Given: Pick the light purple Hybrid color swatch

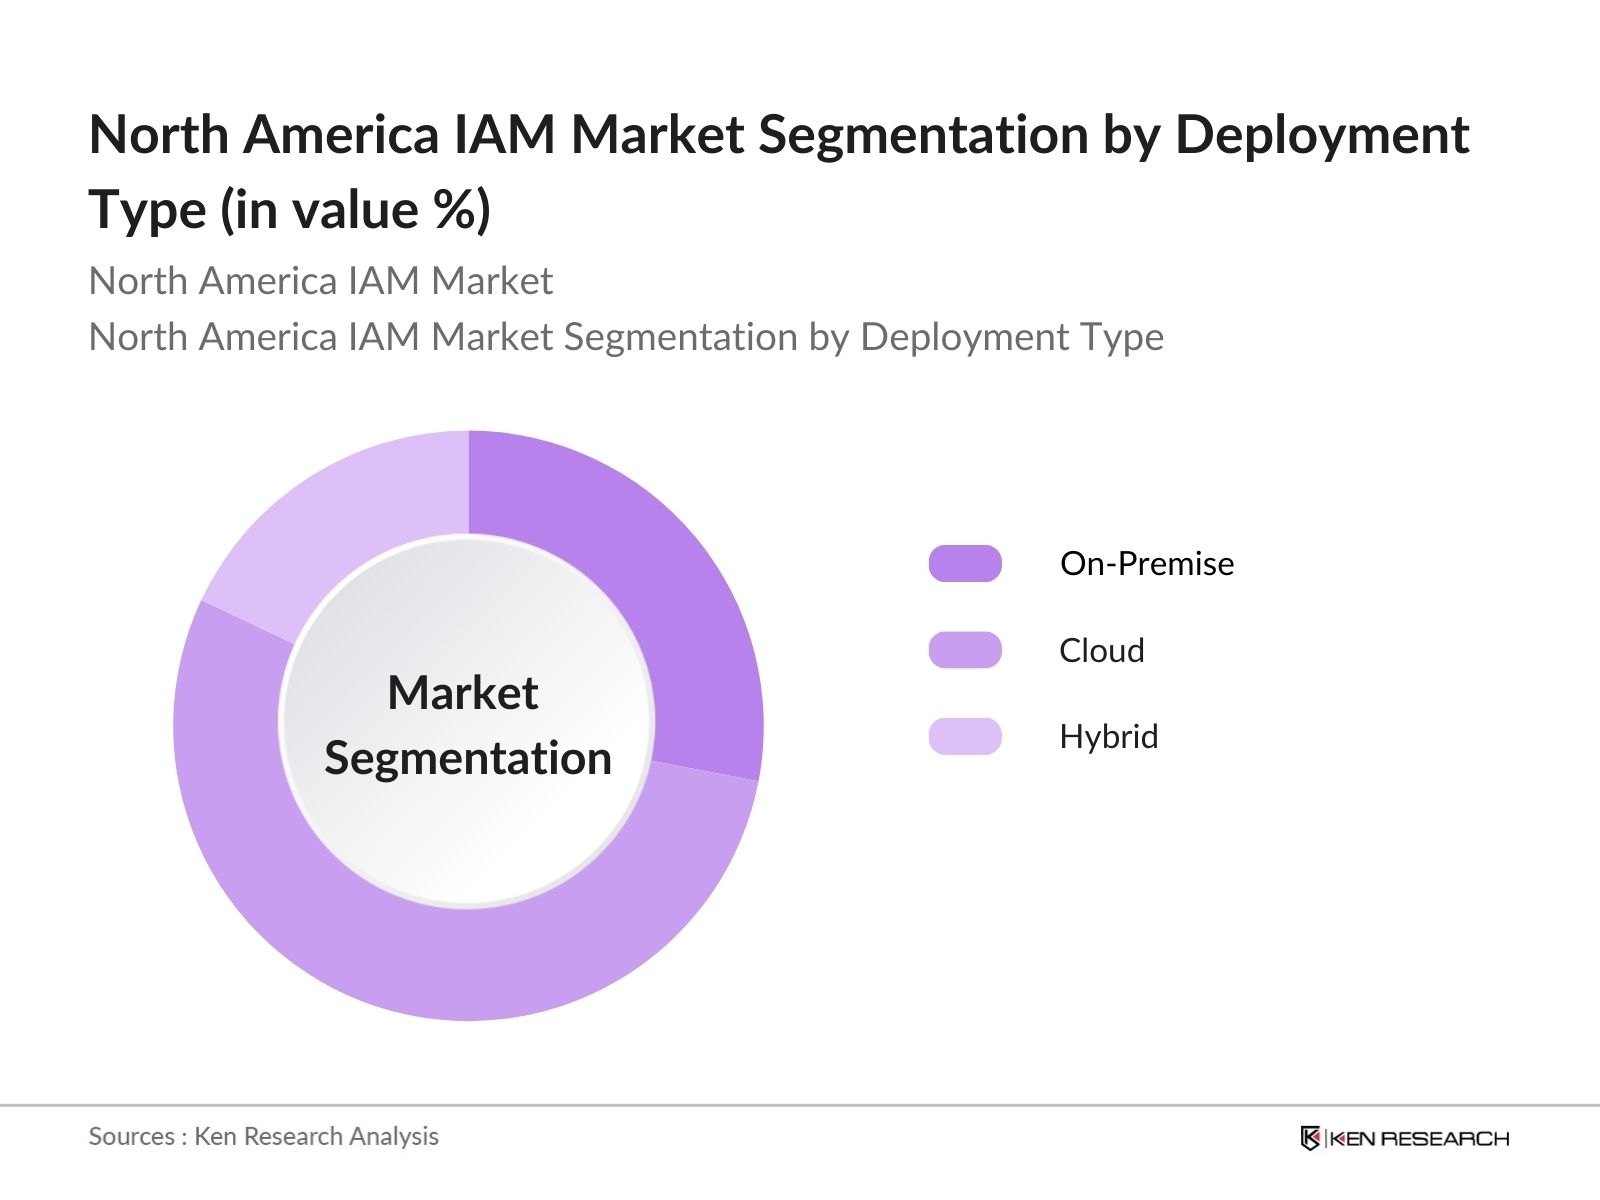Looking at the screenshot, I should (964, 737).
